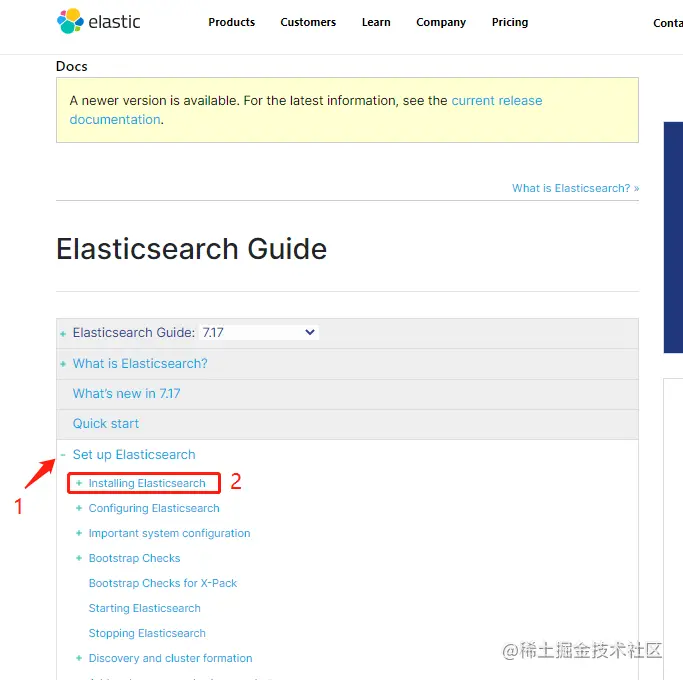The height and width of the screenshot is (680, 683).
Task: Expand 'Important system configuration' plus icon
Action: [79, 533]
